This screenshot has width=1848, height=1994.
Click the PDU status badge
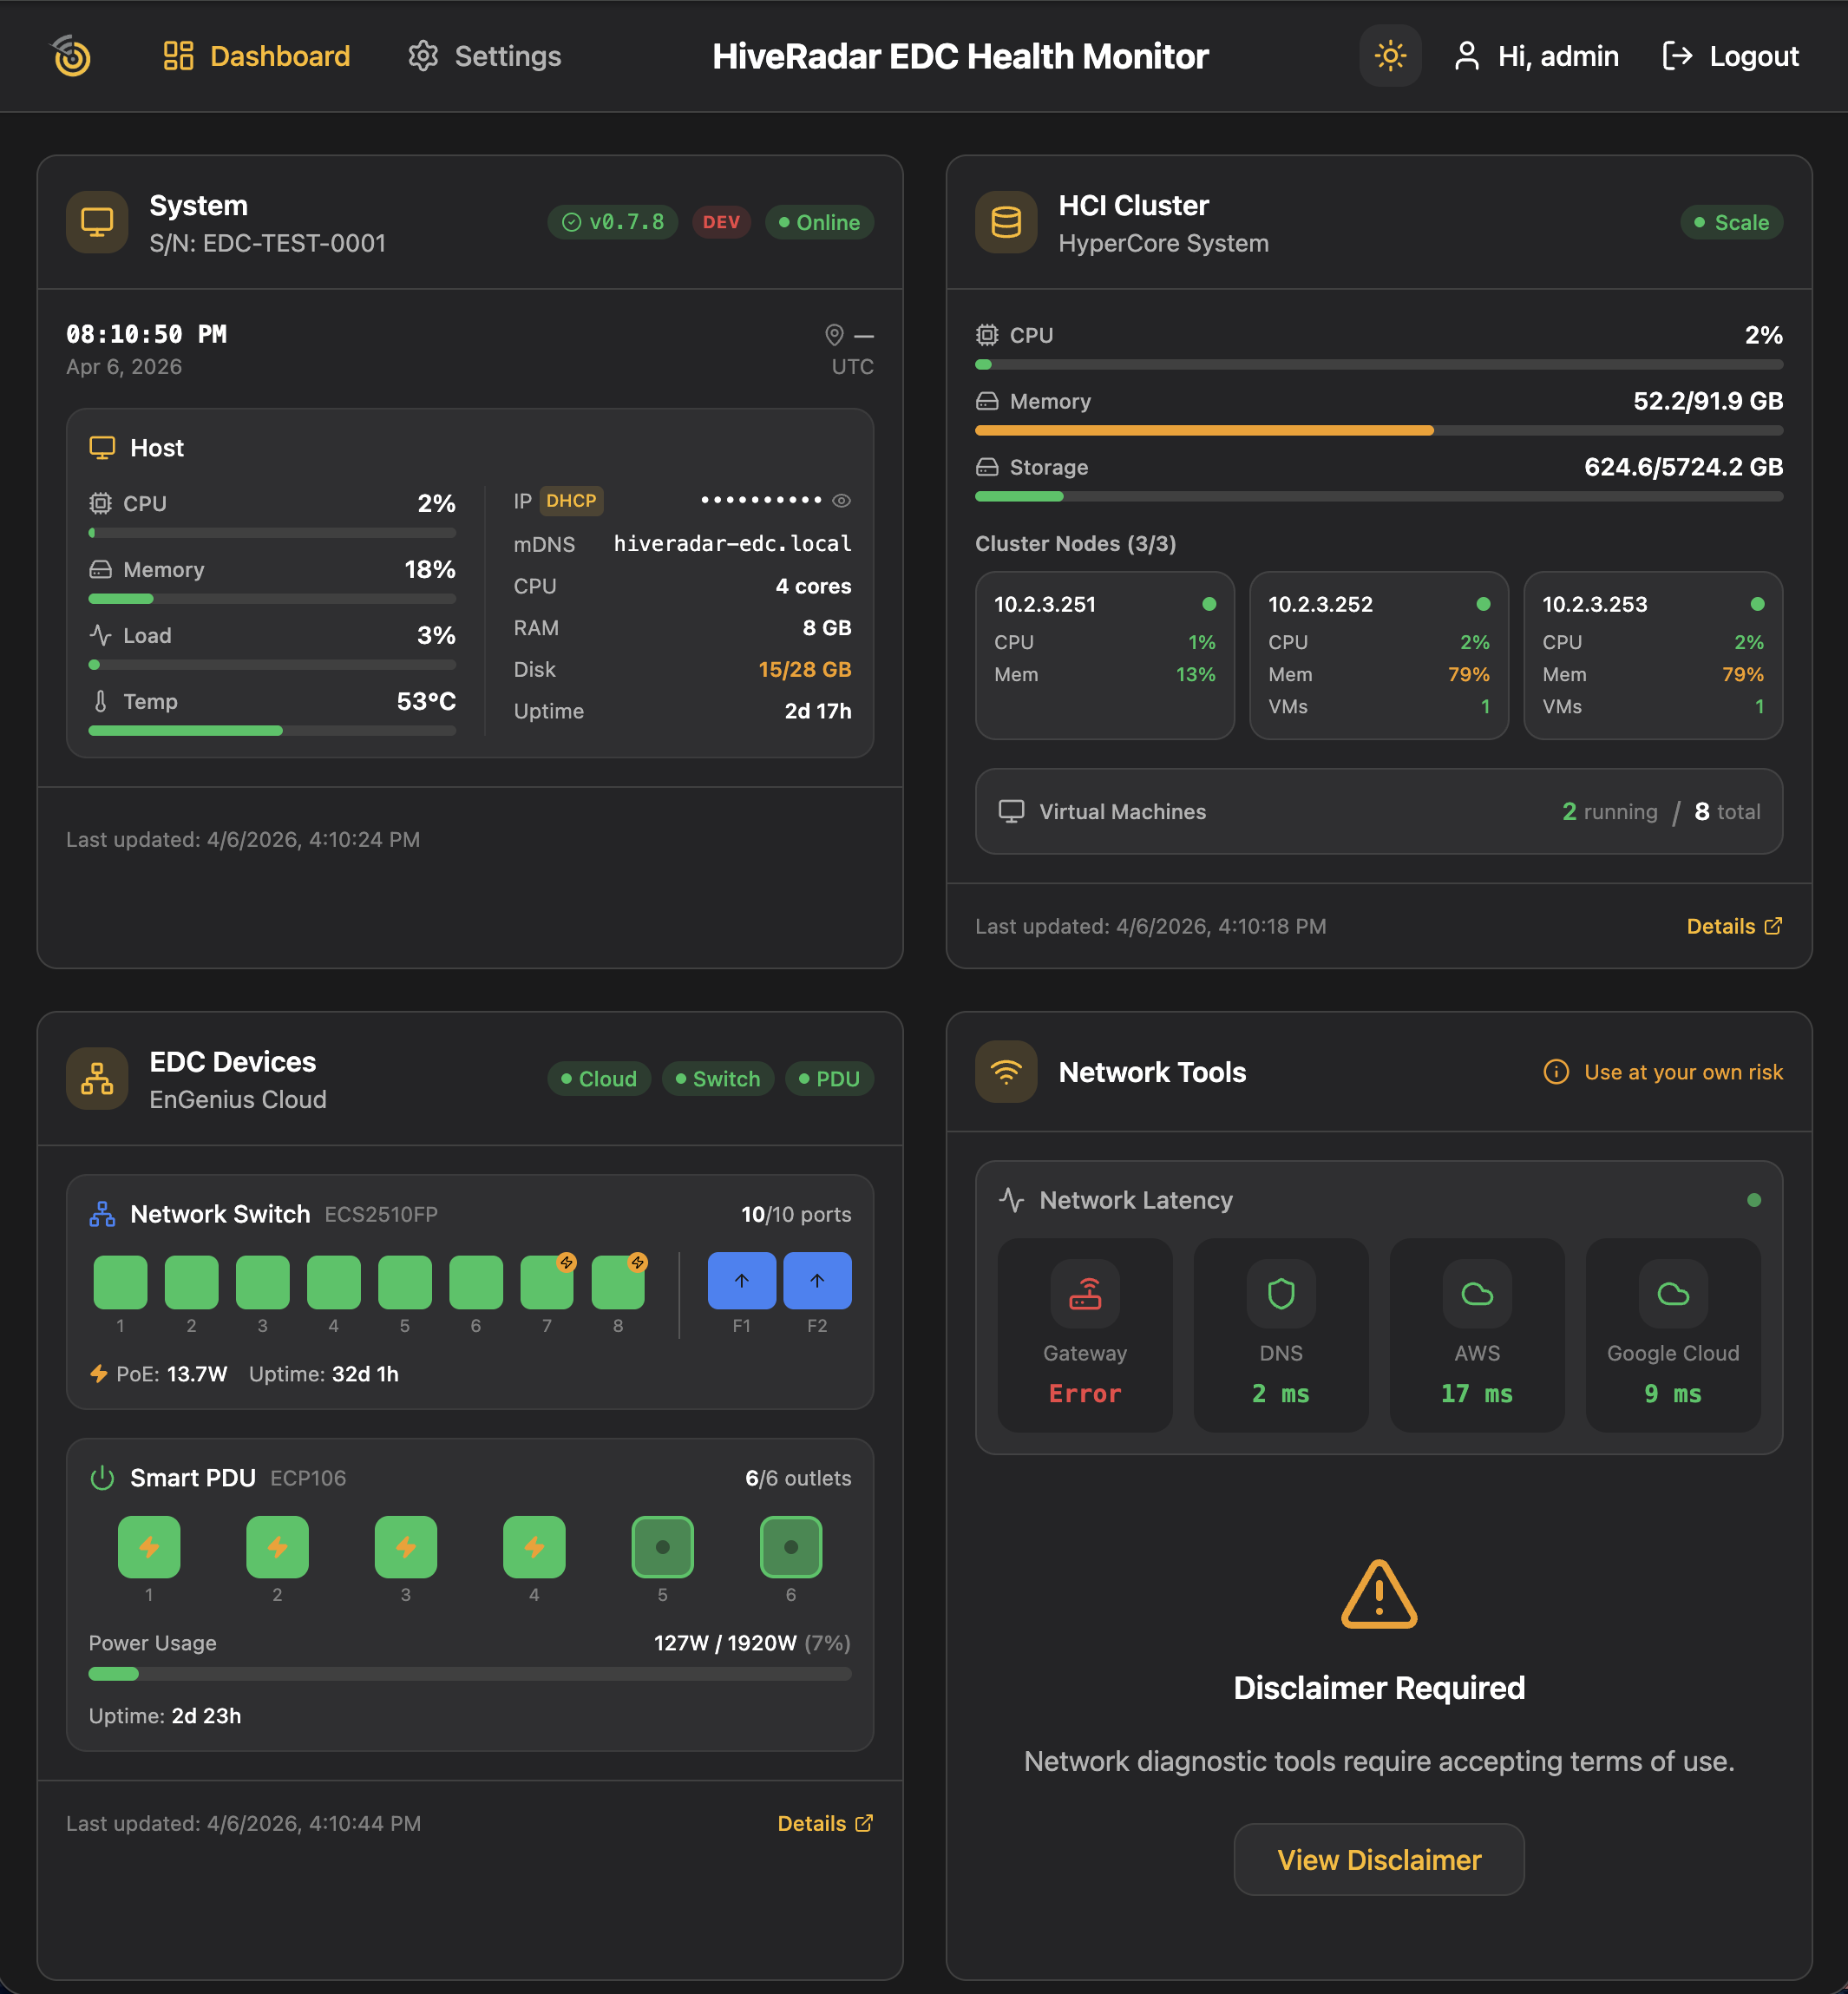[829, 1078]
